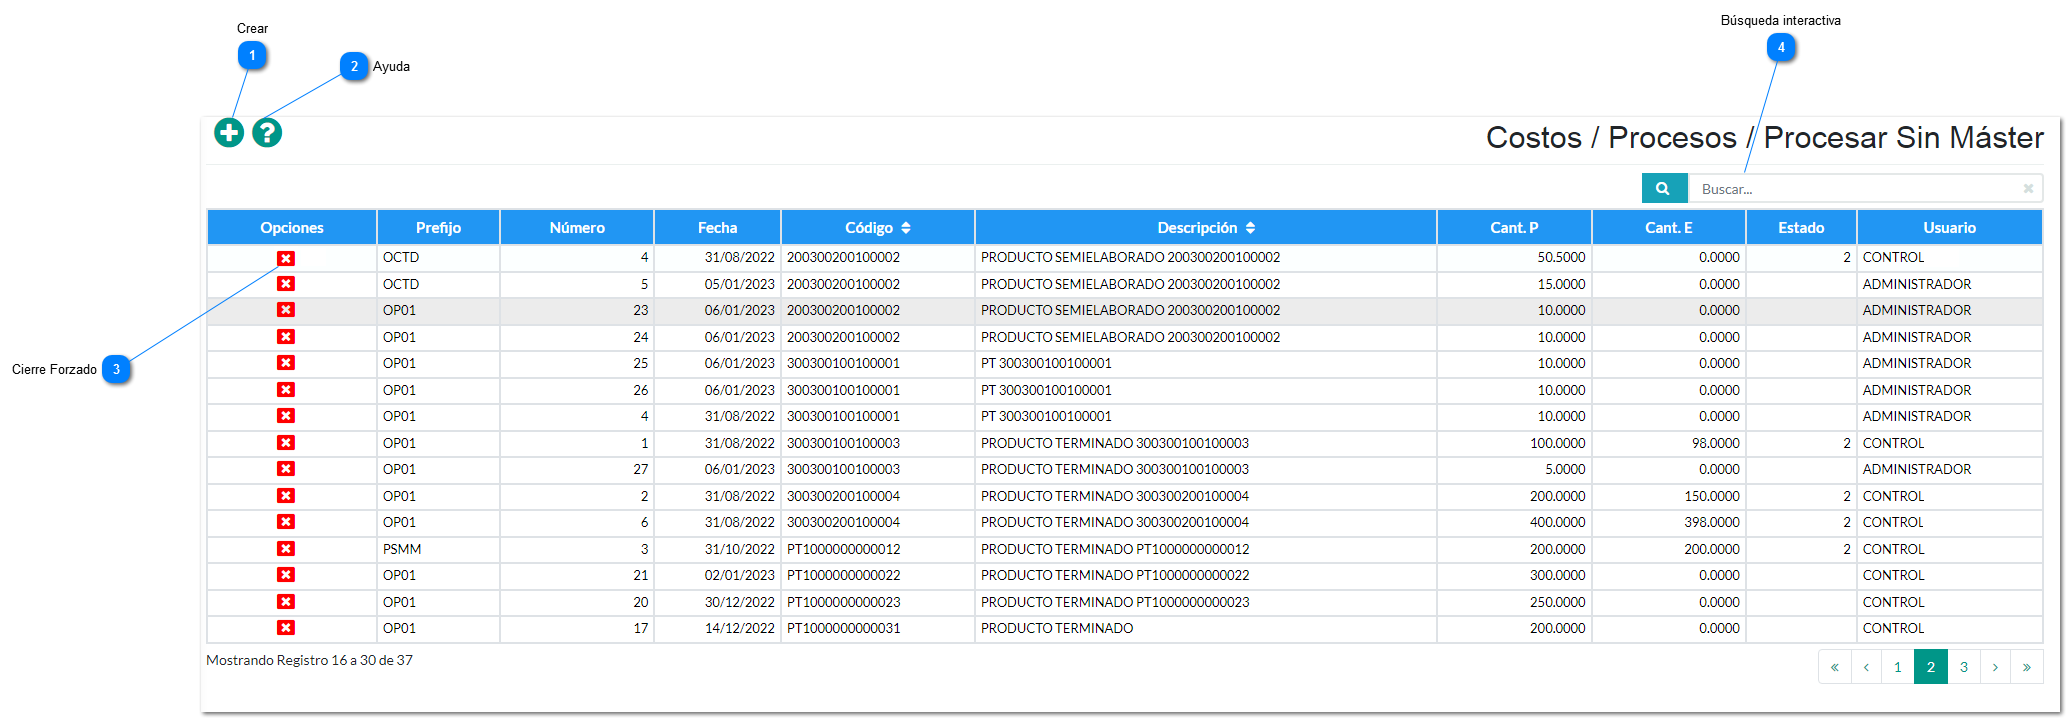Go to first page with double left arrow
This screenshot has height=721, width=2069.
pos(1835,667)
